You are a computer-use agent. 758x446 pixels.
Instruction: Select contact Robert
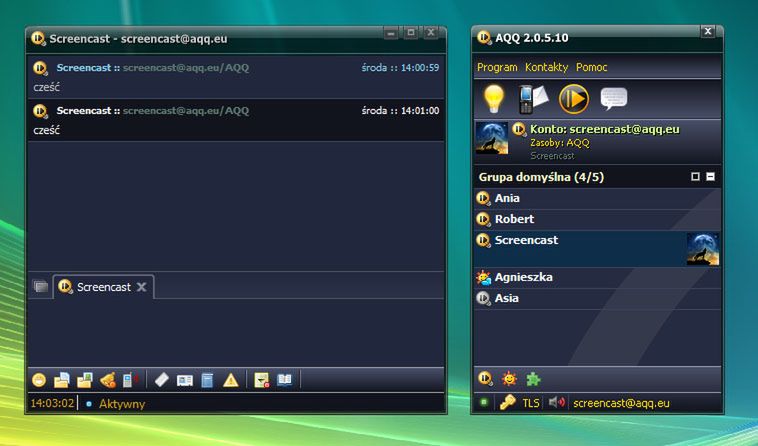pos(597,219)
